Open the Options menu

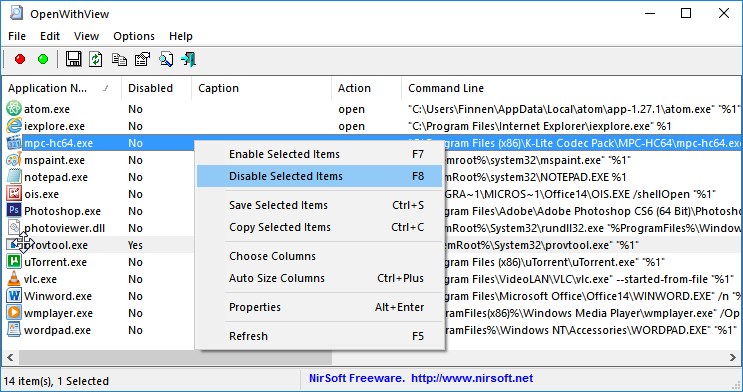click(x=134, y=36)
